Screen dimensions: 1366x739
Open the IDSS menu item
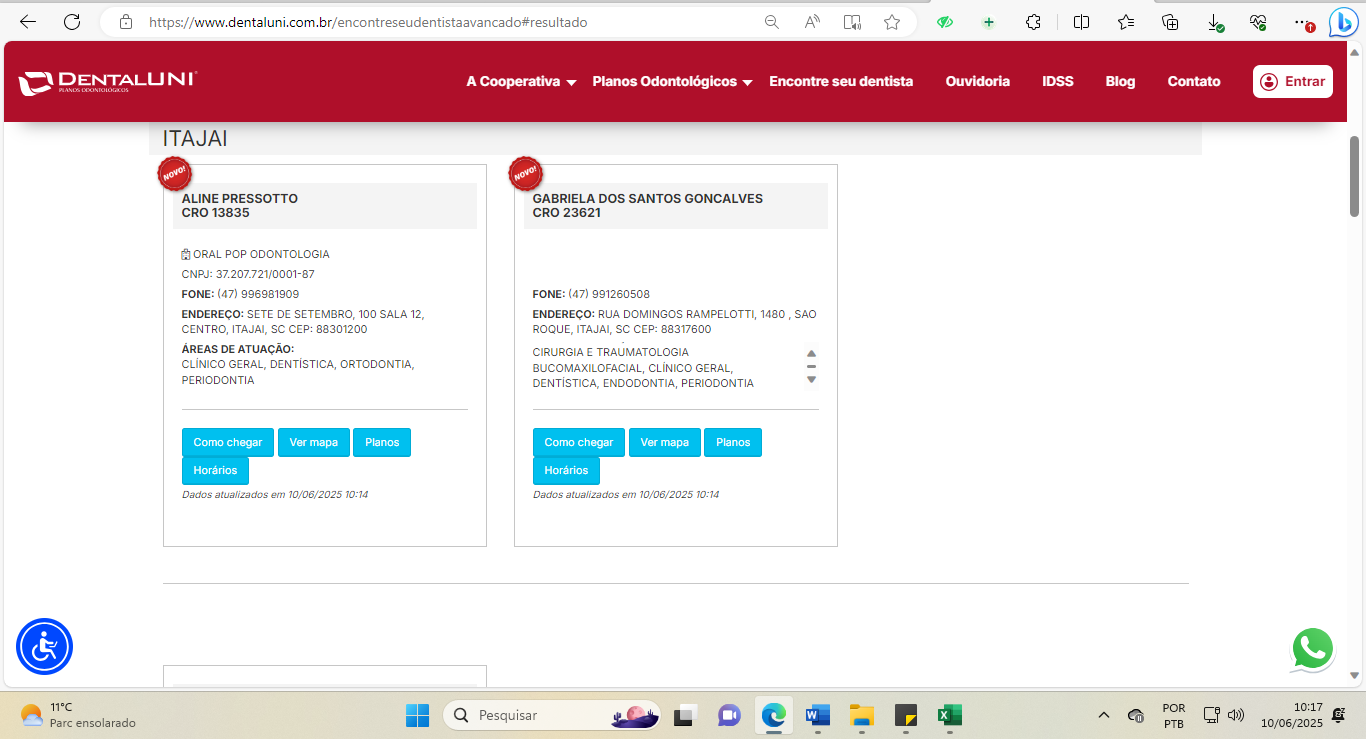coord(1058,82)
